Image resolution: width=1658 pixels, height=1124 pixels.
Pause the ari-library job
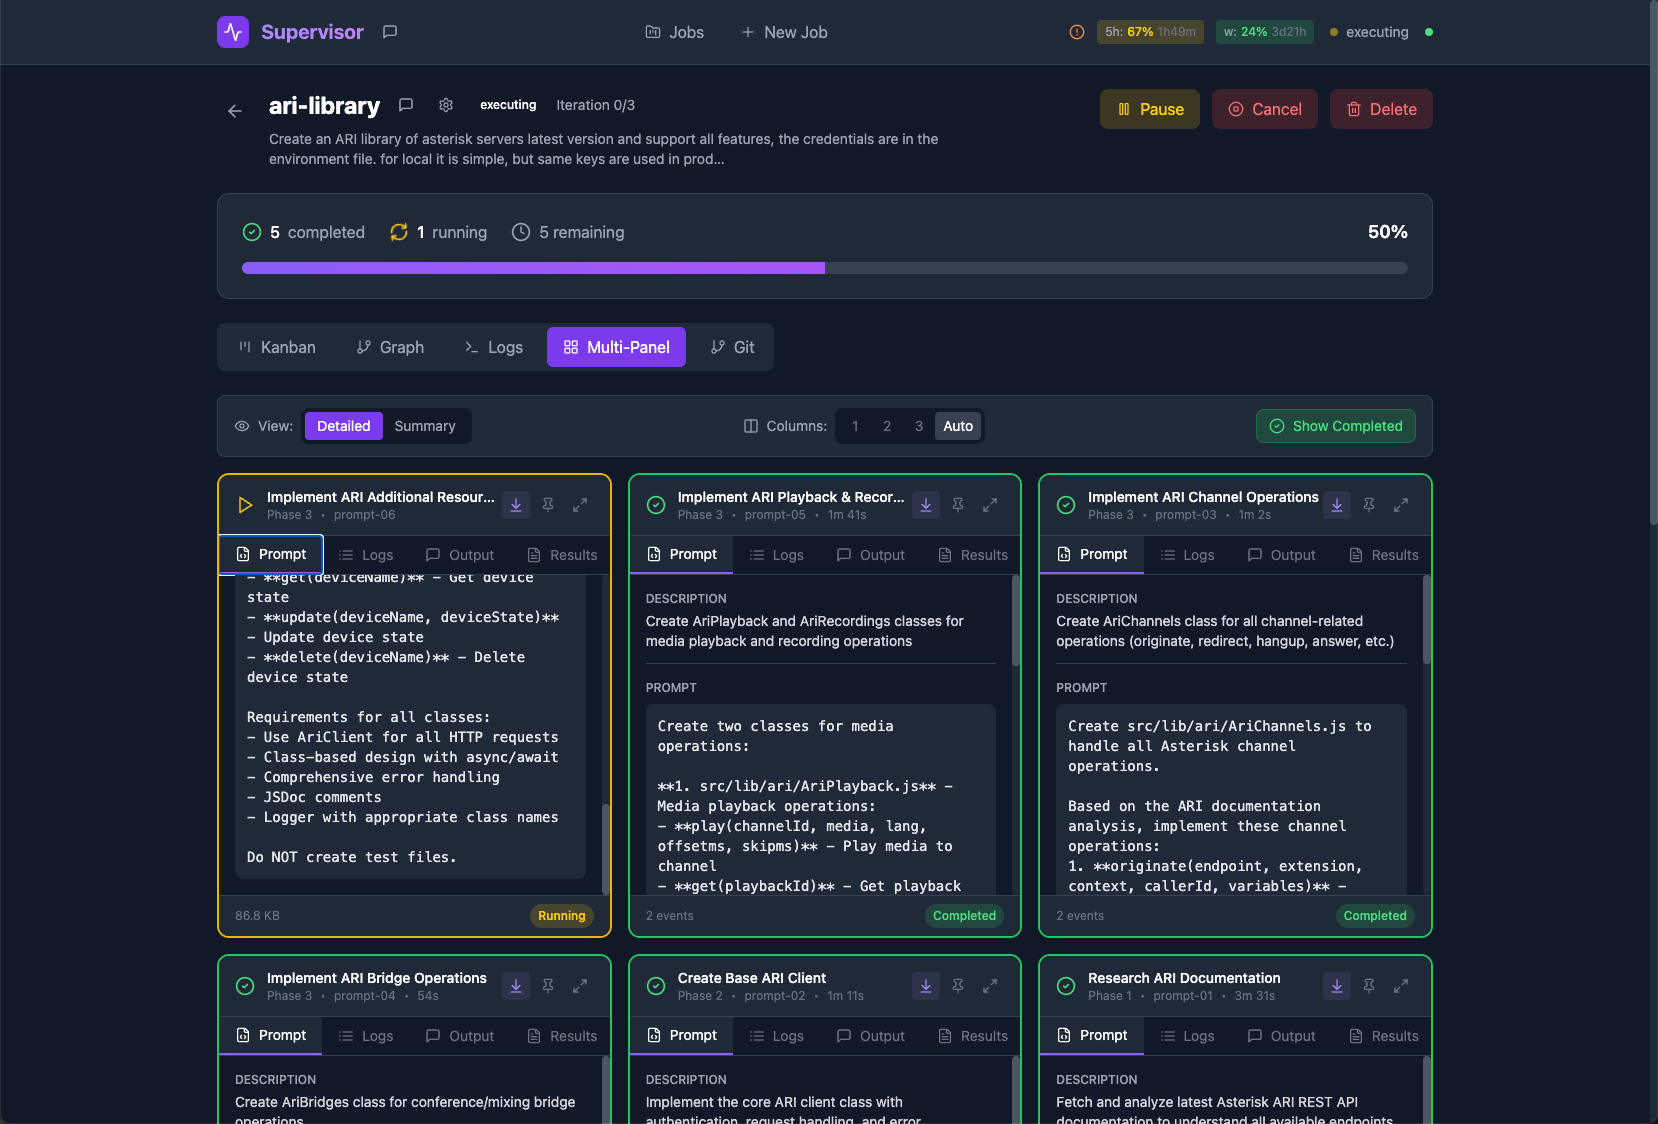tap(1150, 109)
